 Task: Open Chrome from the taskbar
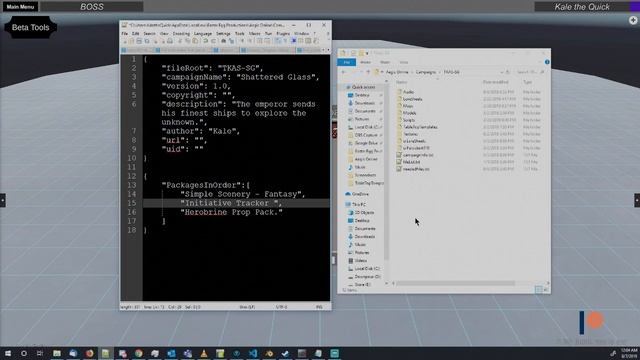(139, 353)
